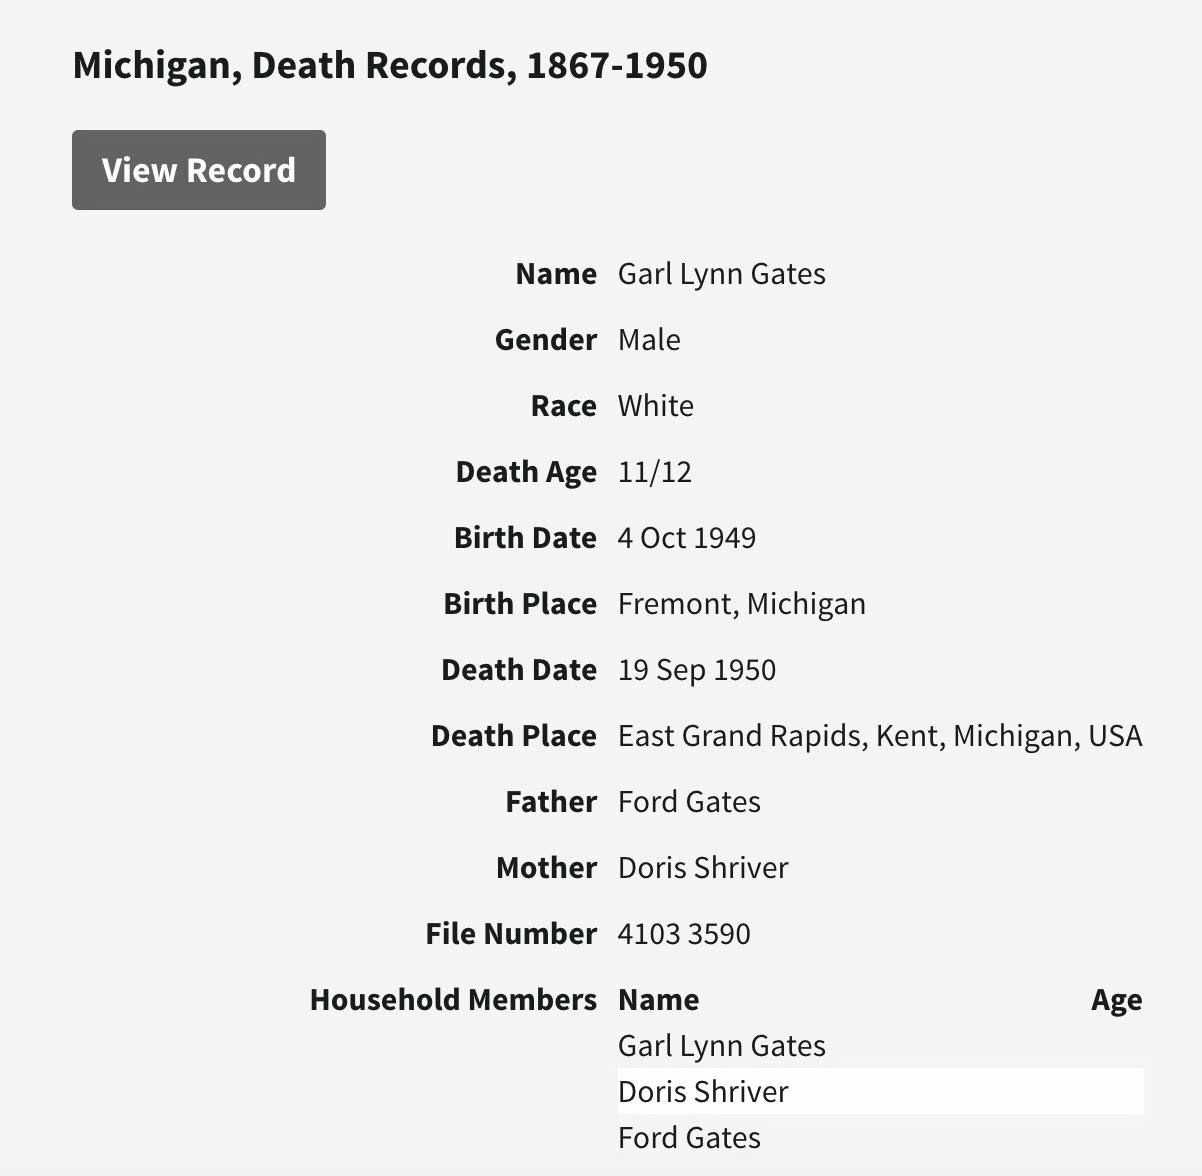Image resolution: width=1202 pixels, height=1176 pixels.
Task: Click the Mother field value Doris Shriver
Action: point(703,868)
